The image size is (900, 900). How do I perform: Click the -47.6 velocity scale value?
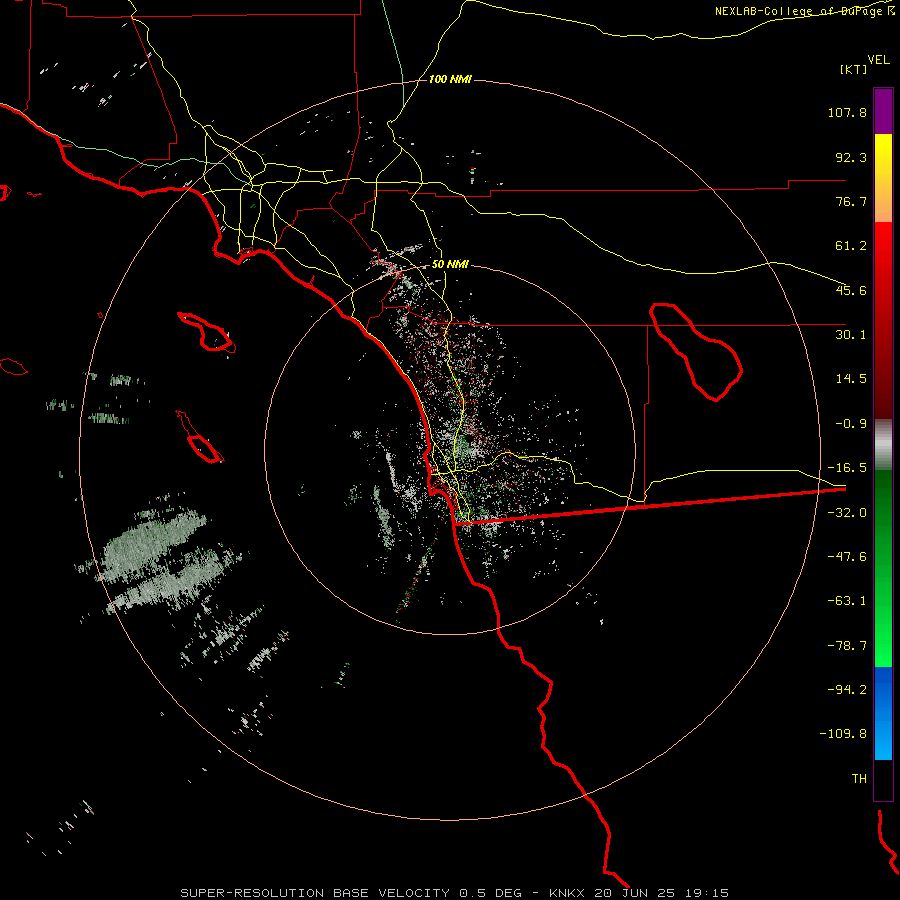click(x=847, y=557)
